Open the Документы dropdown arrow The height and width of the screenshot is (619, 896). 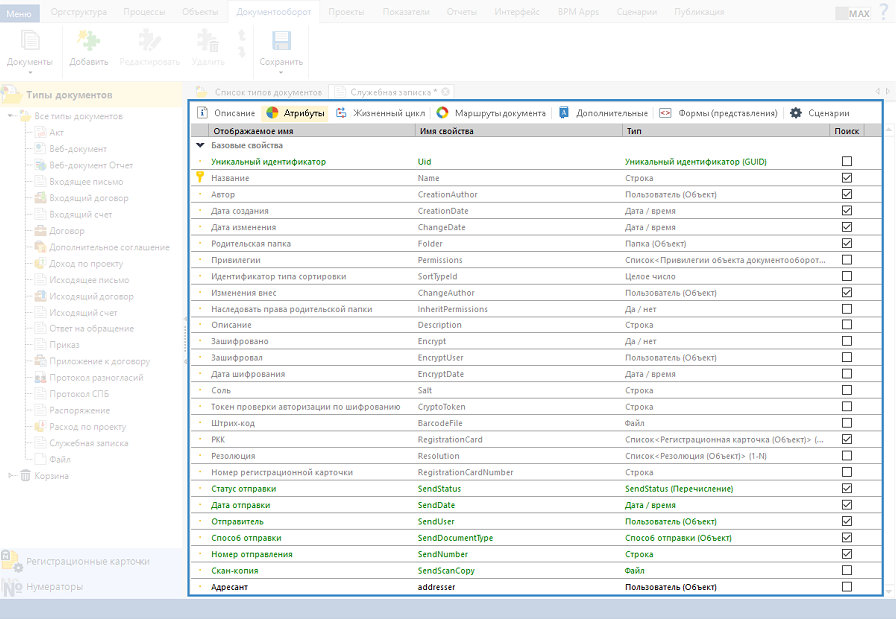point(30,73)
